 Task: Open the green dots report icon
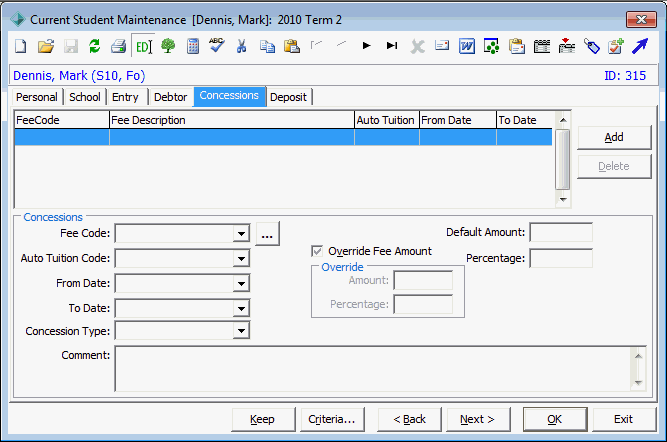pyautogui.click(x=491, y=46)
